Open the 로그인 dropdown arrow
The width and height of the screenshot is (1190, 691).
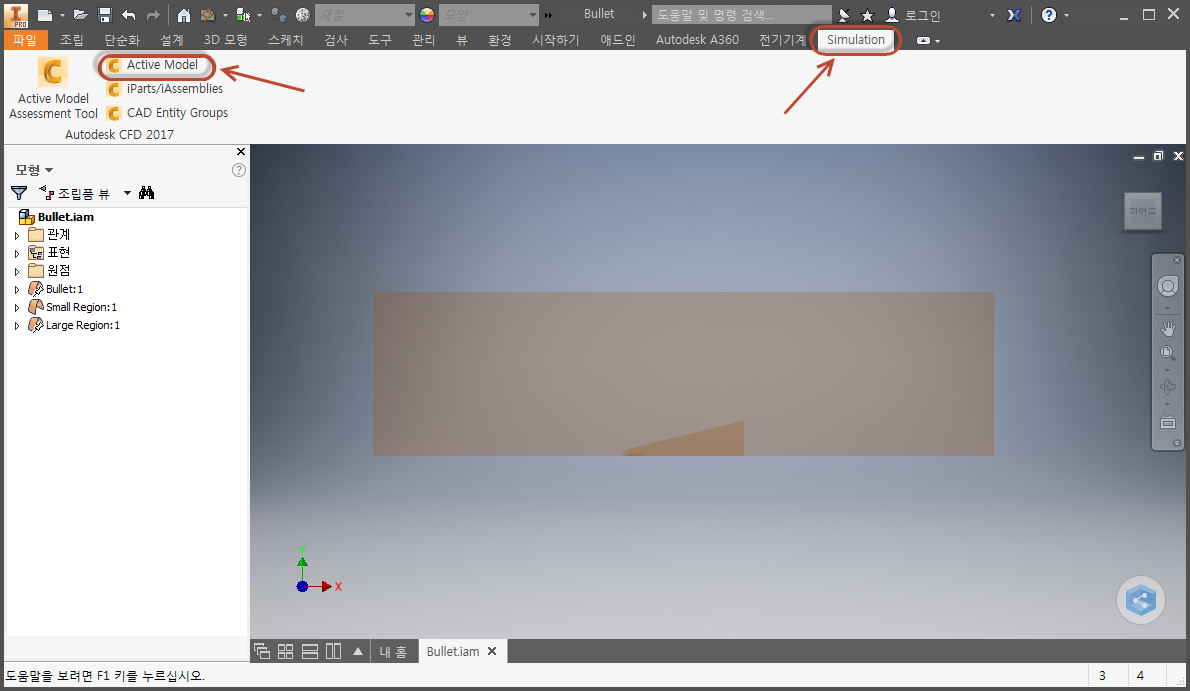pyautogui.click(x=992, y=15)
